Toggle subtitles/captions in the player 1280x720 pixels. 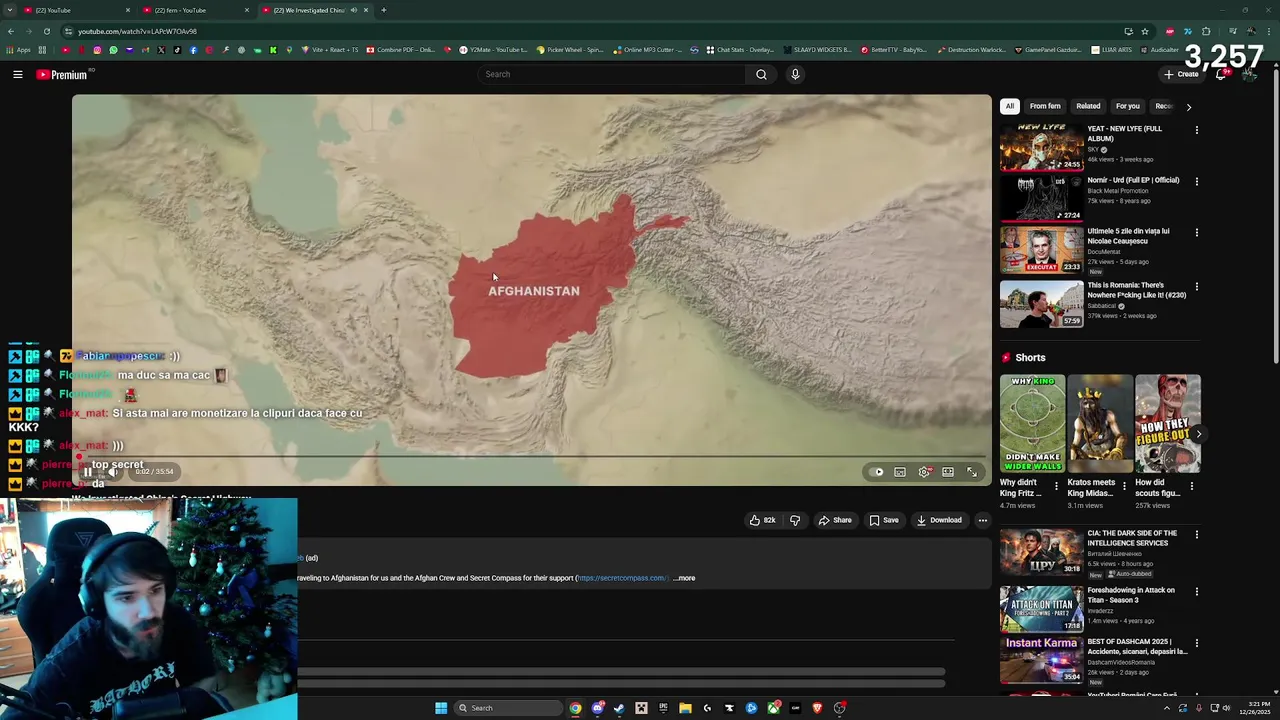[x=900, y=472]
